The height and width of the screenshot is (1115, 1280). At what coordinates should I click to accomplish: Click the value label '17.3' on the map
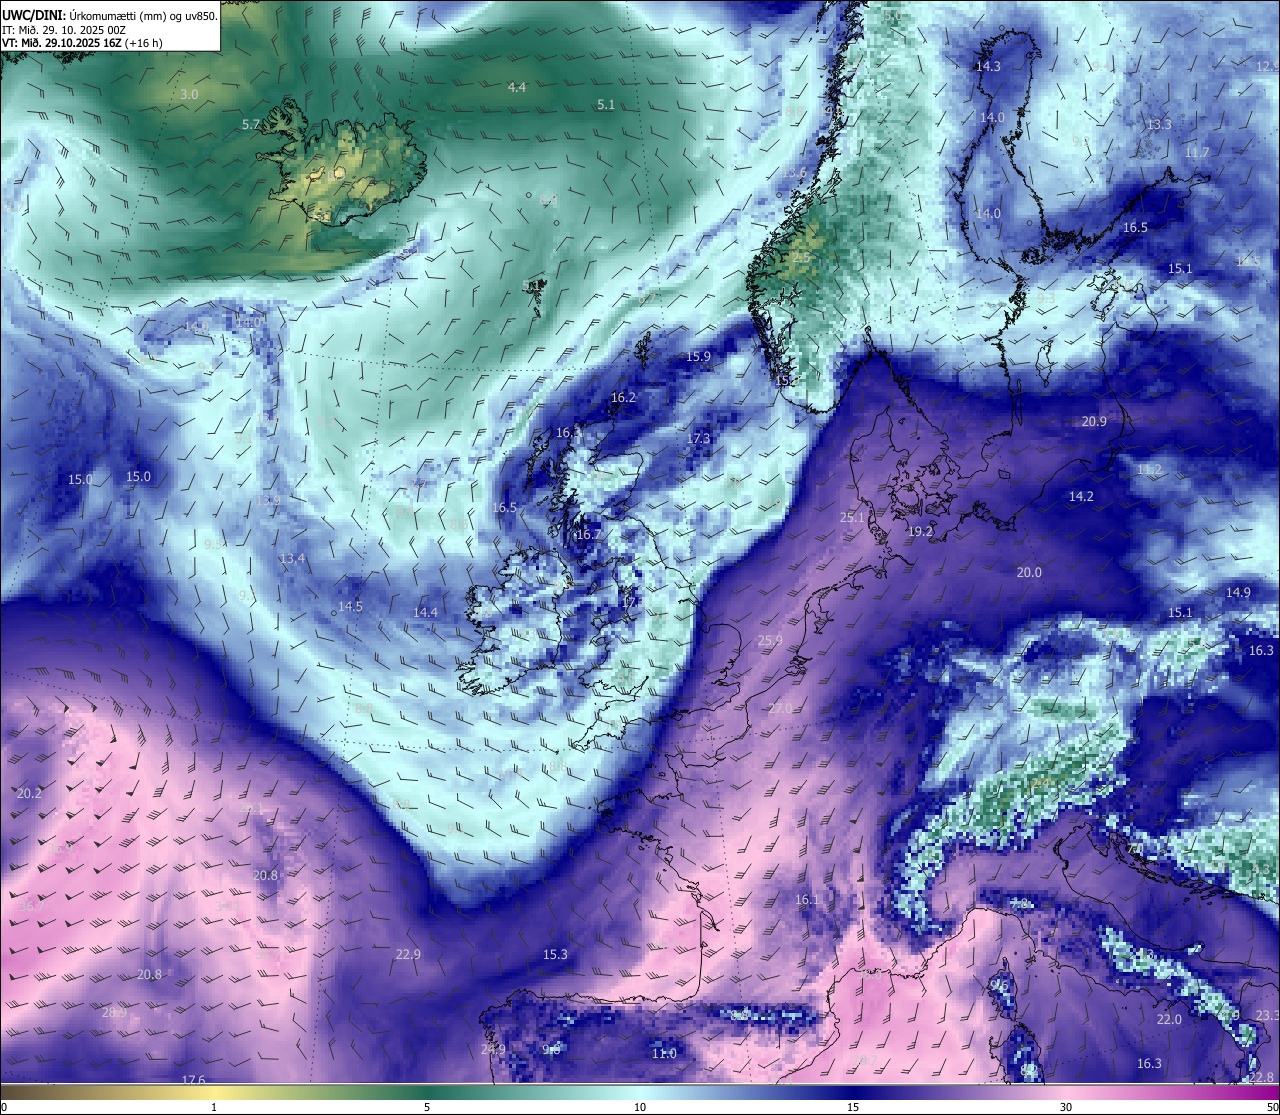pyautogui.click(x=698, y=439)
